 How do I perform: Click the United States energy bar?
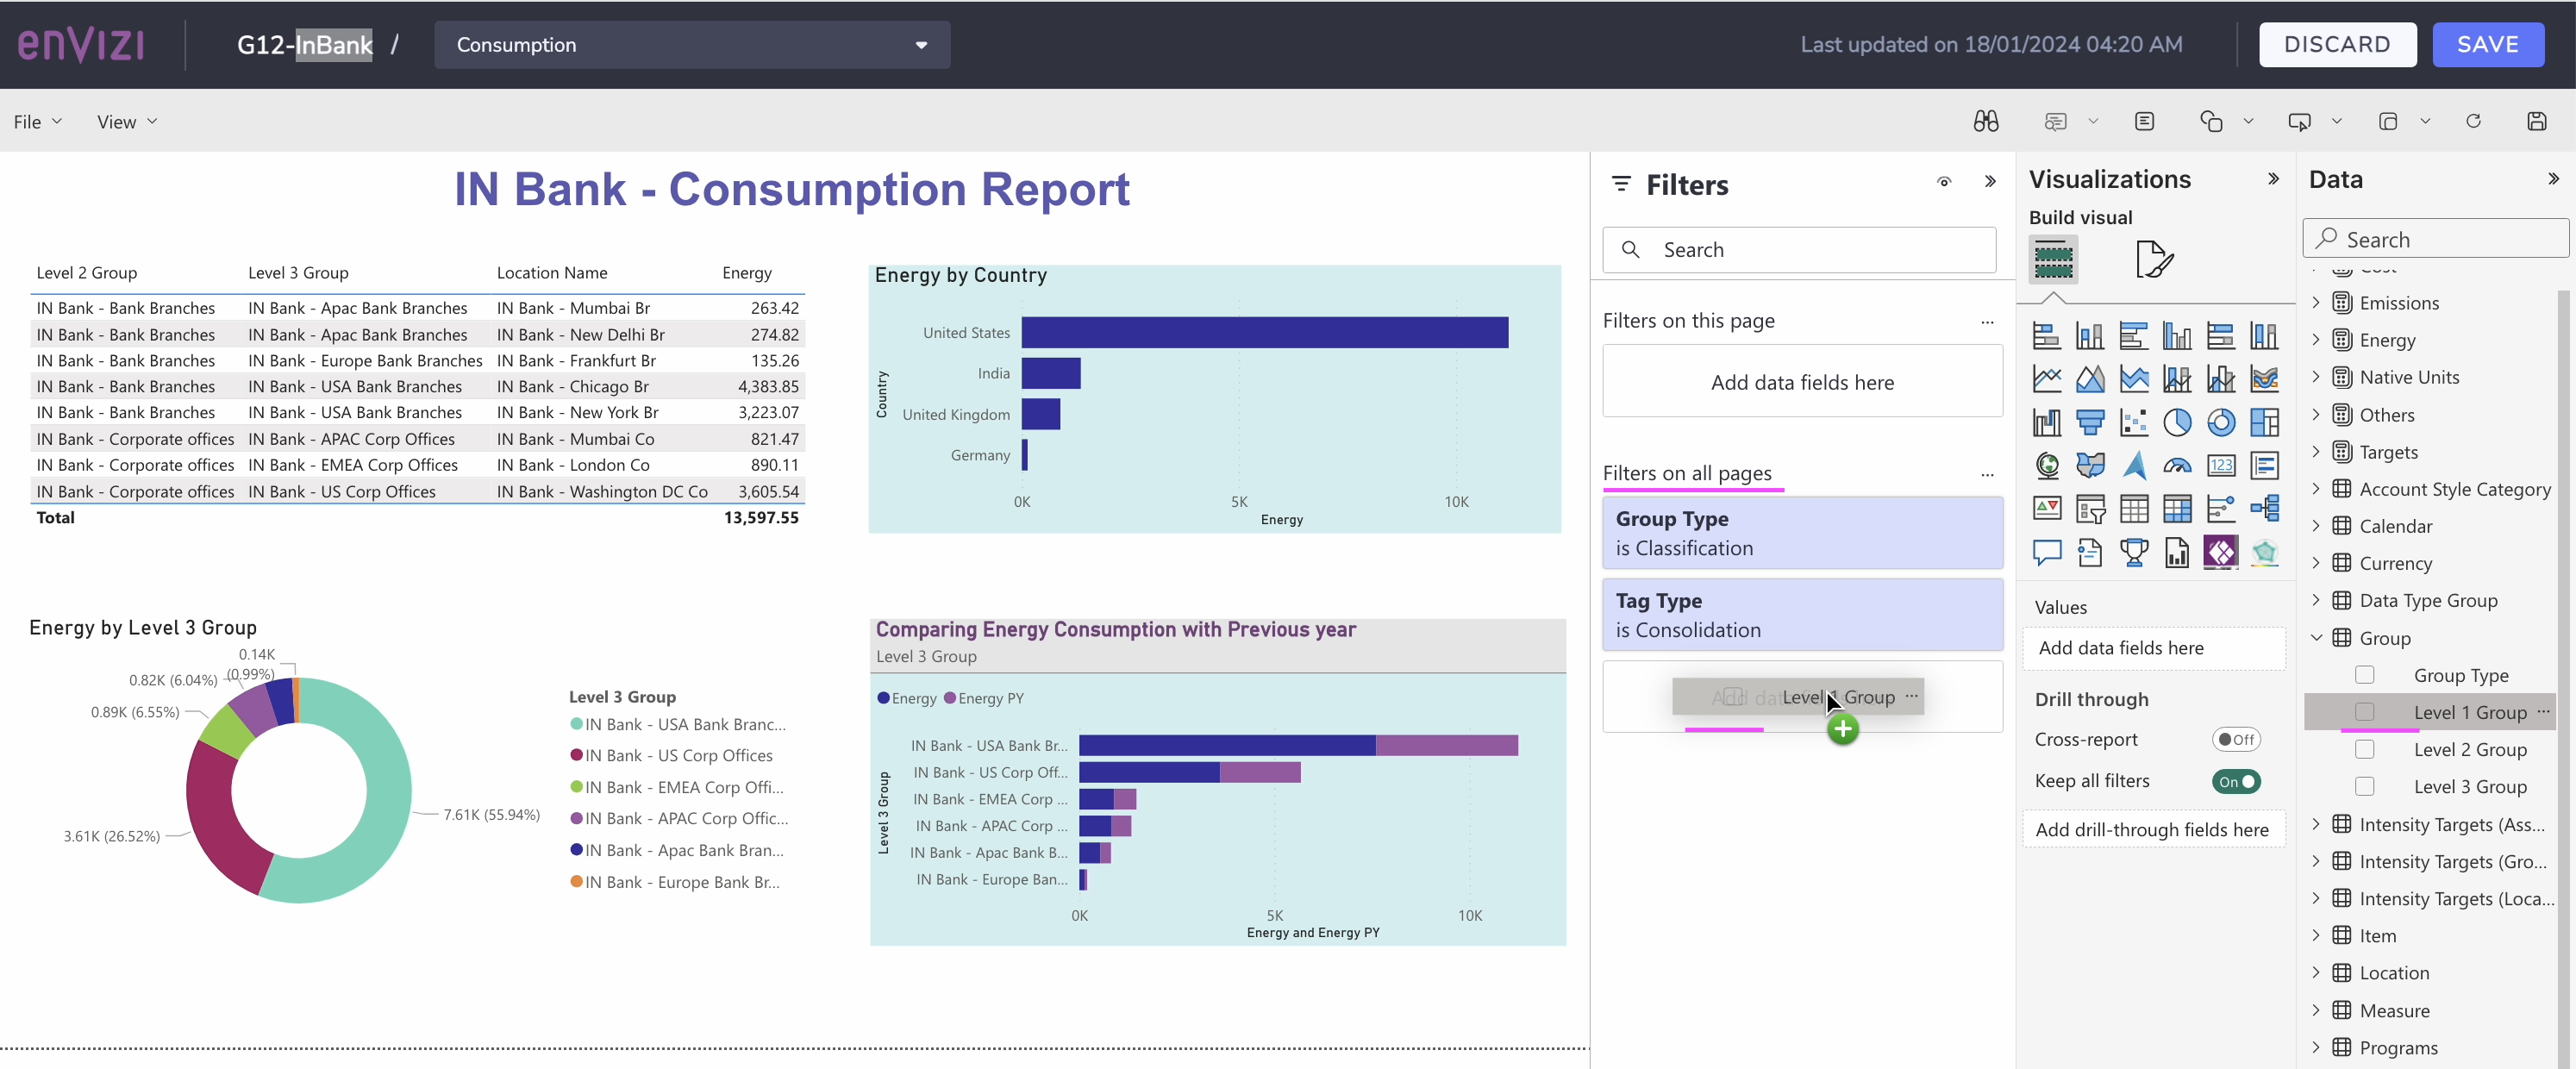[1265, 332]
